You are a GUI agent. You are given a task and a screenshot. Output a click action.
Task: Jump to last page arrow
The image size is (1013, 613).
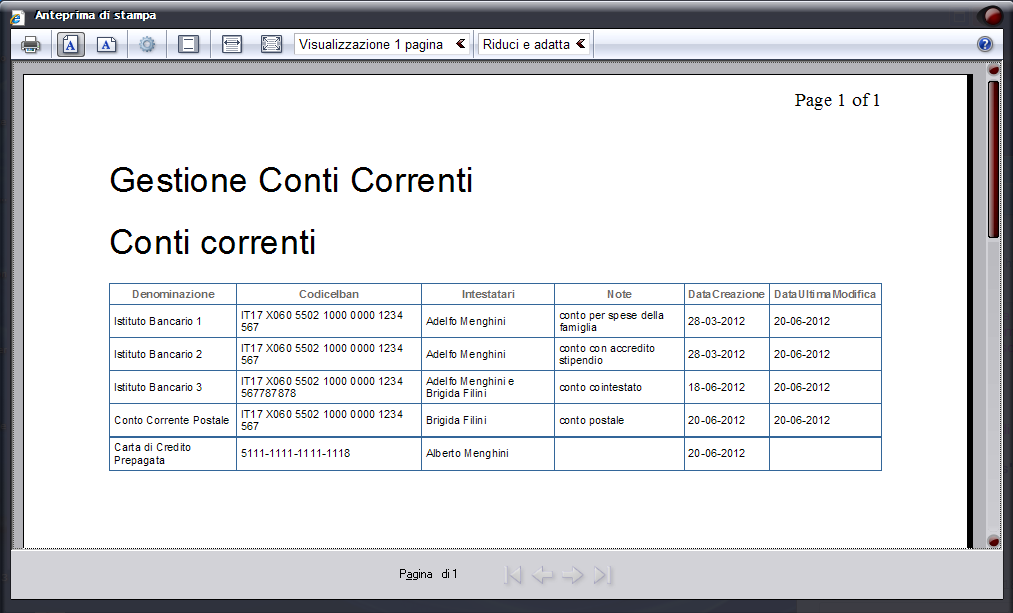[602, 574]
